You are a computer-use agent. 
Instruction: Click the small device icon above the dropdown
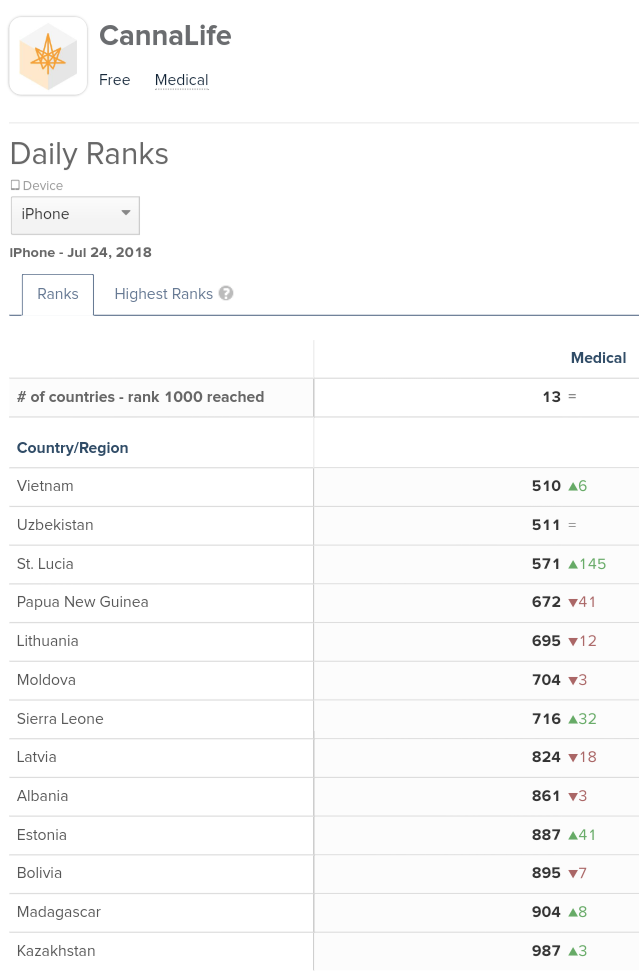point(15,185)
